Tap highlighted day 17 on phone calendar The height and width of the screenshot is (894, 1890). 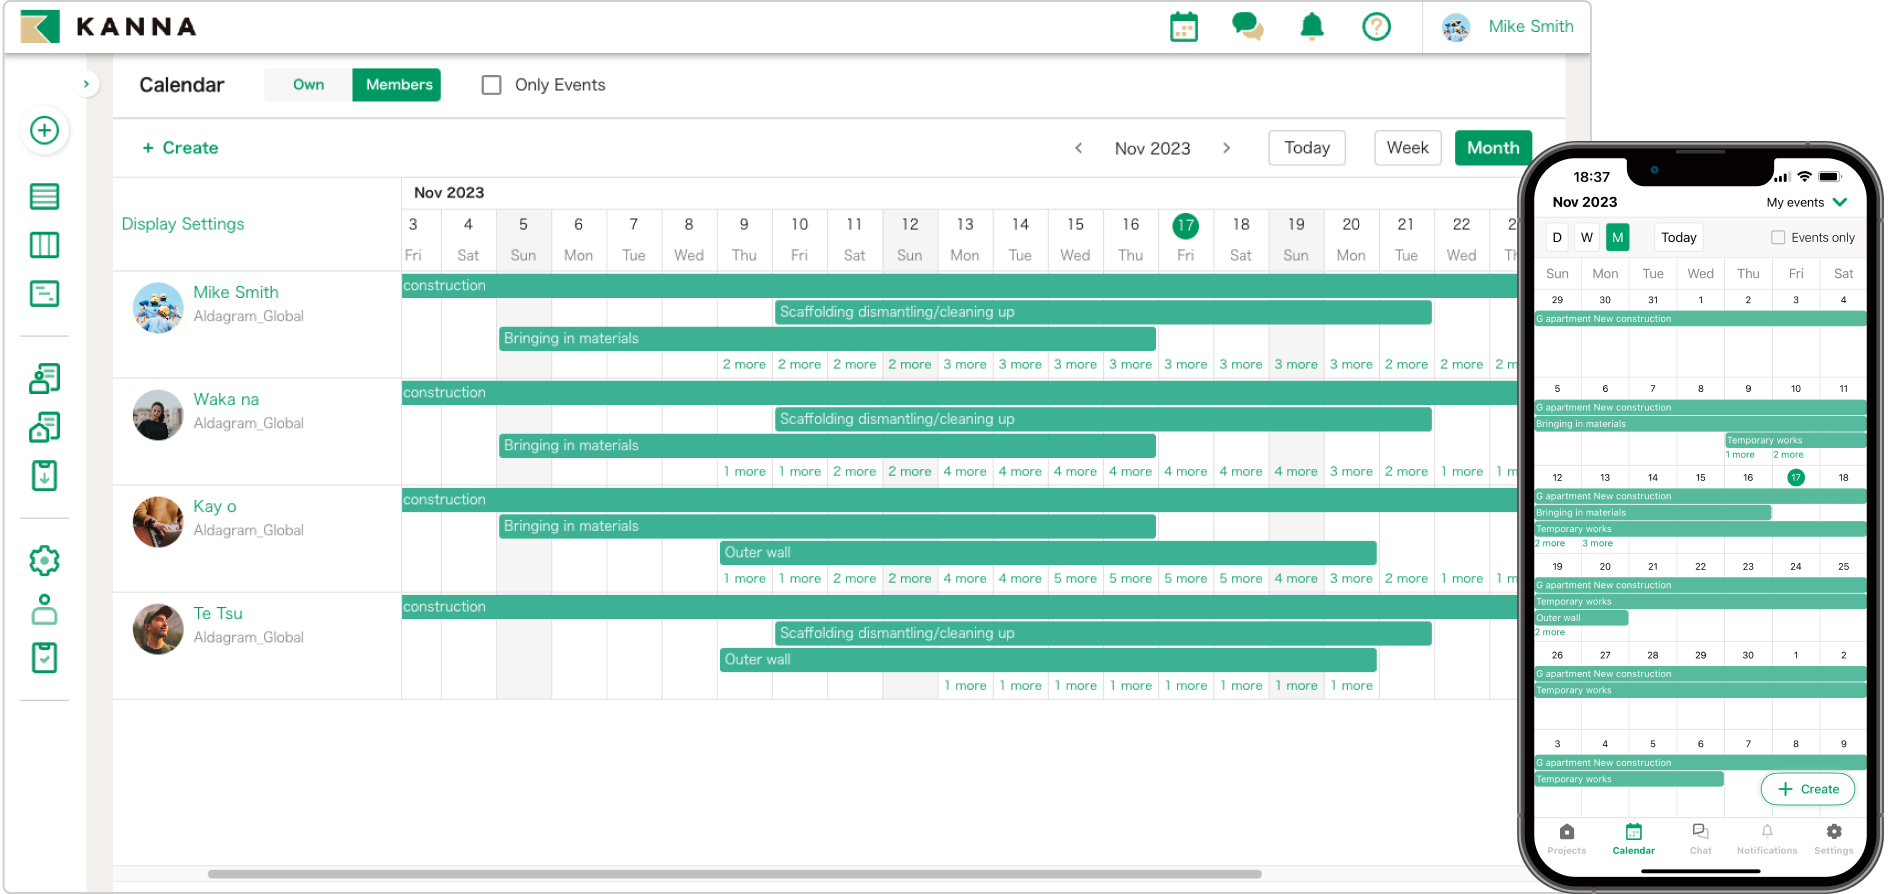click(x=1796, y=478)
